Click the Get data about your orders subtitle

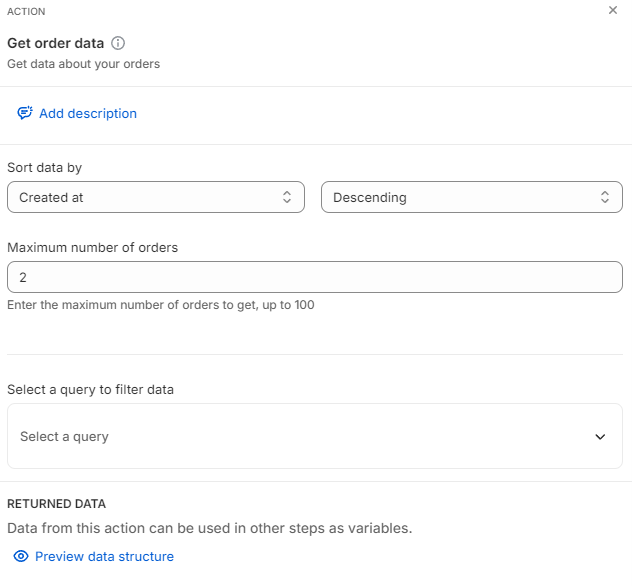(83, 64)
